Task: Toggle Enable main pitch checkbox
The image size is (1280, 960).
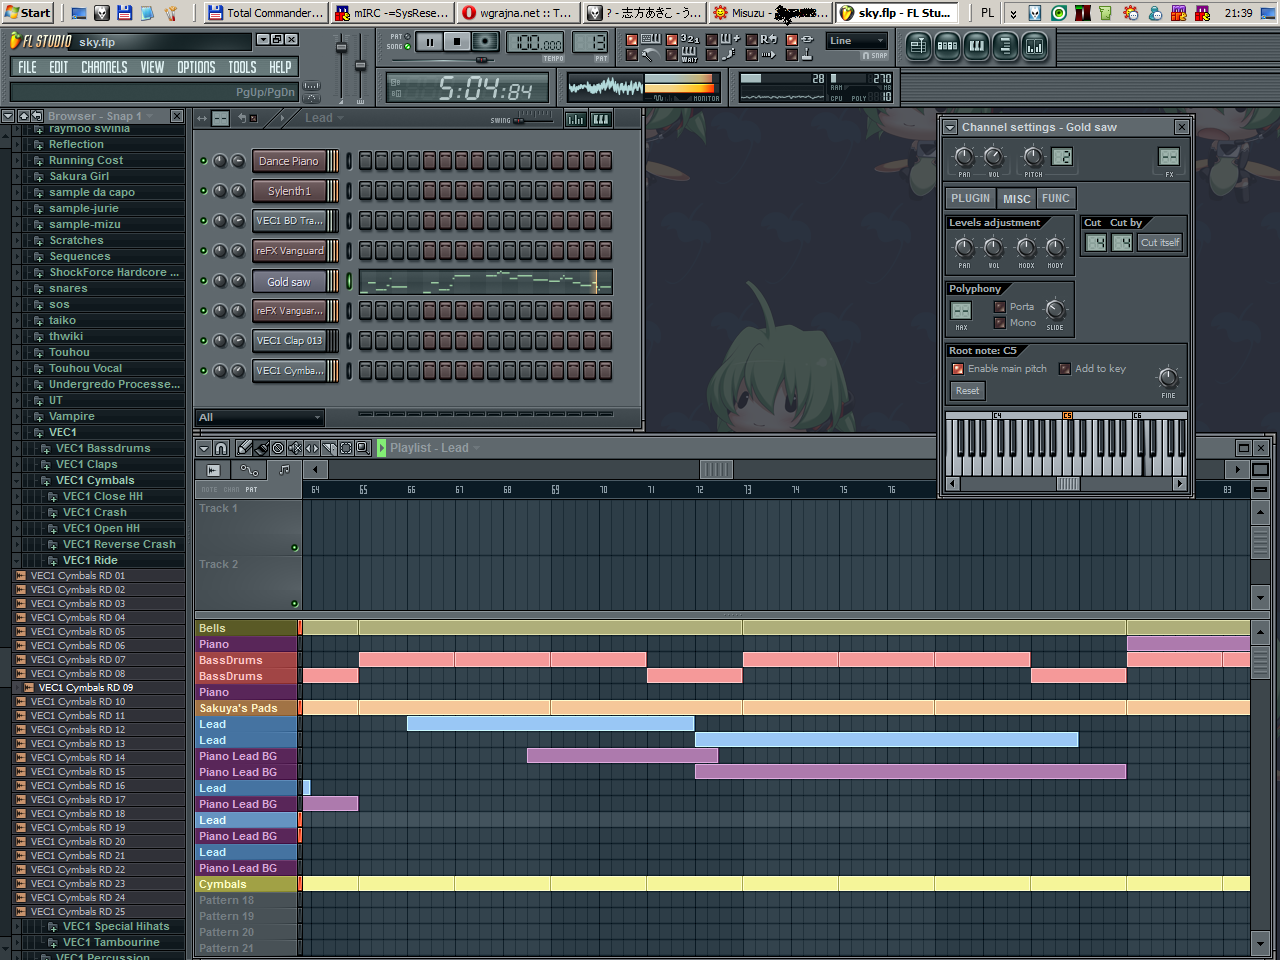Action: point(958,369)
